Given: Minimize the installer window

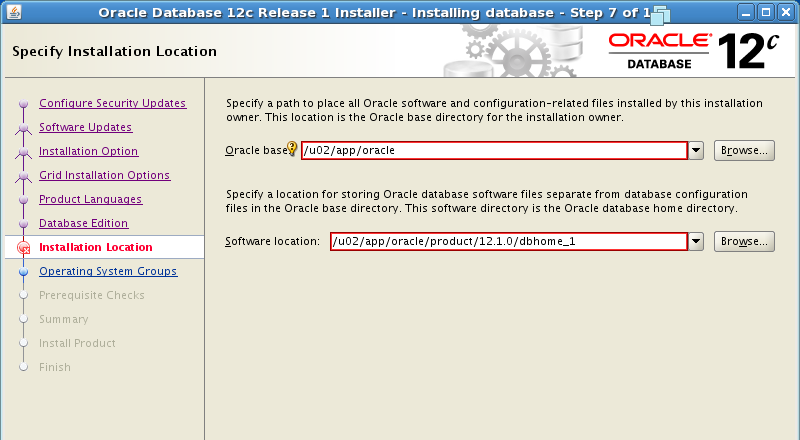Looking at the screenshot, I should [x=746, y=12].
